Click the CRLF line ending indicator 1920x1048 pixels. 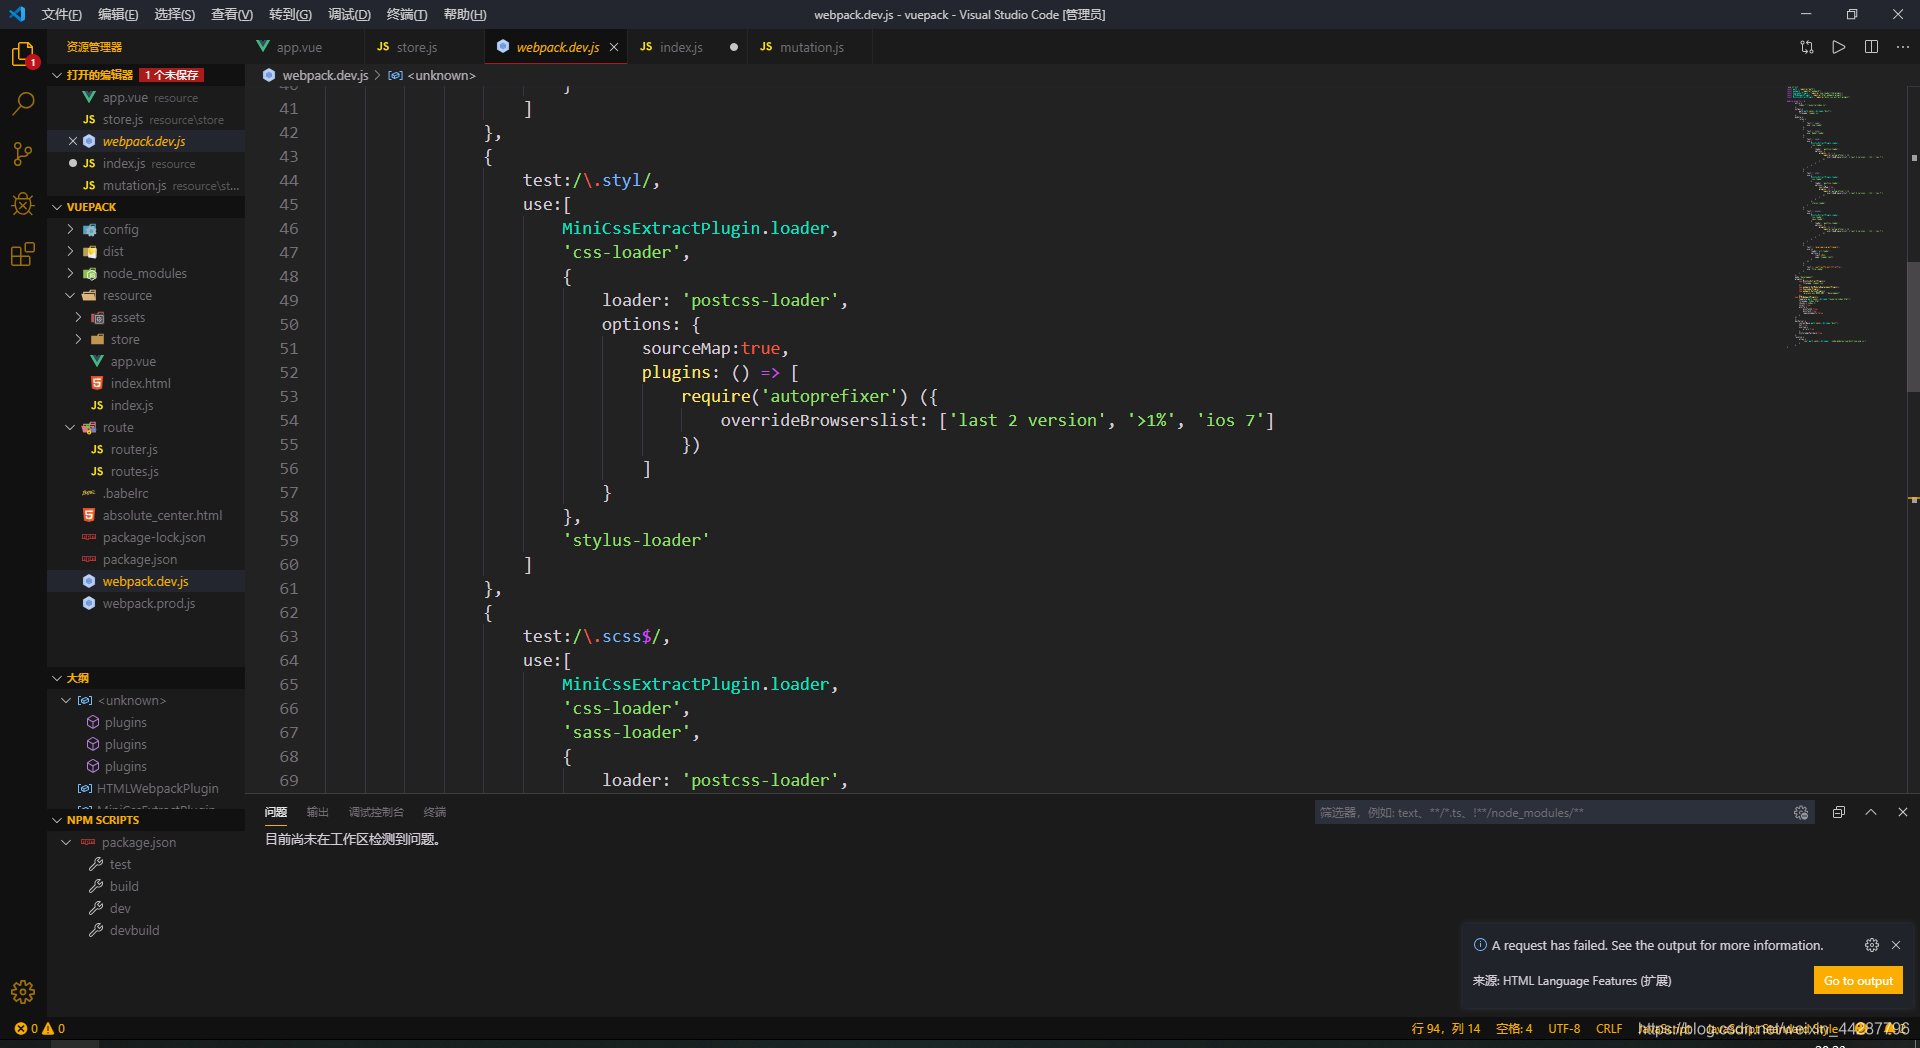pyautogui.click(x=1609, y=1029)
